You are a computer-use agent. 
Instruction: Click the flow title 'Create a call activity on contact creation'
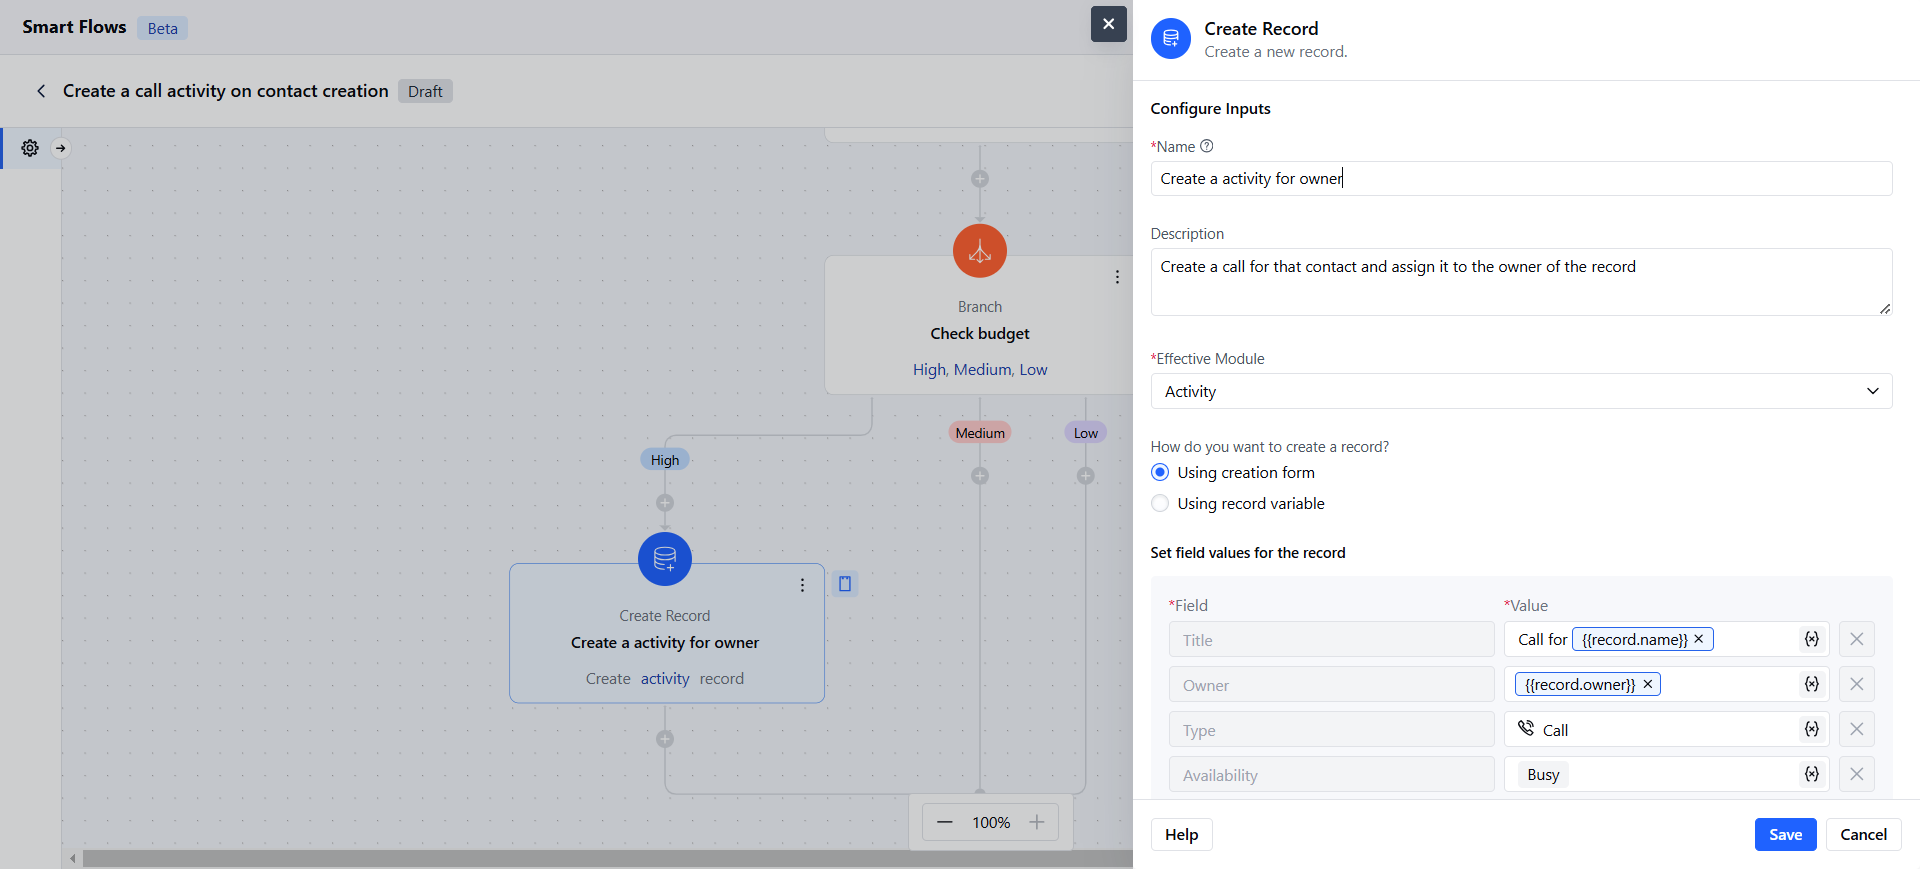(x=226, y=91)
